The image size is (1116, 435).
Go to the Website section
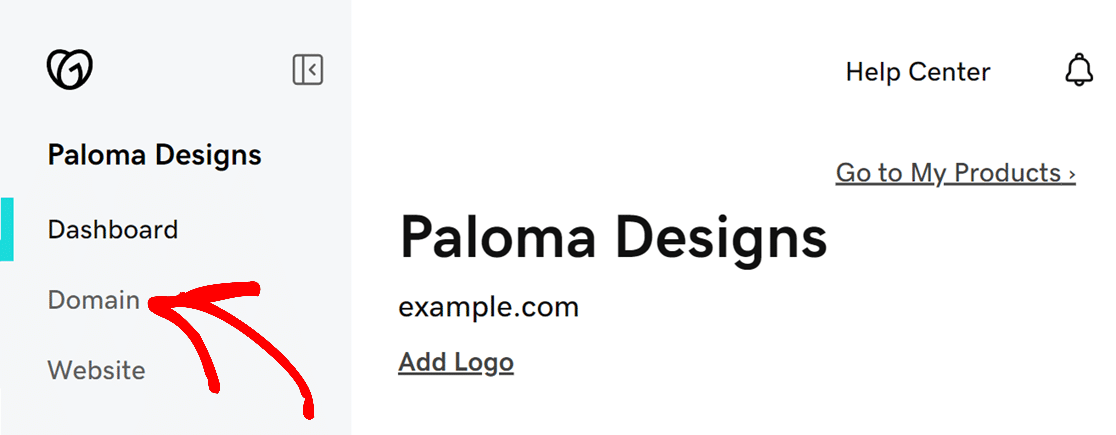point(96,370)
